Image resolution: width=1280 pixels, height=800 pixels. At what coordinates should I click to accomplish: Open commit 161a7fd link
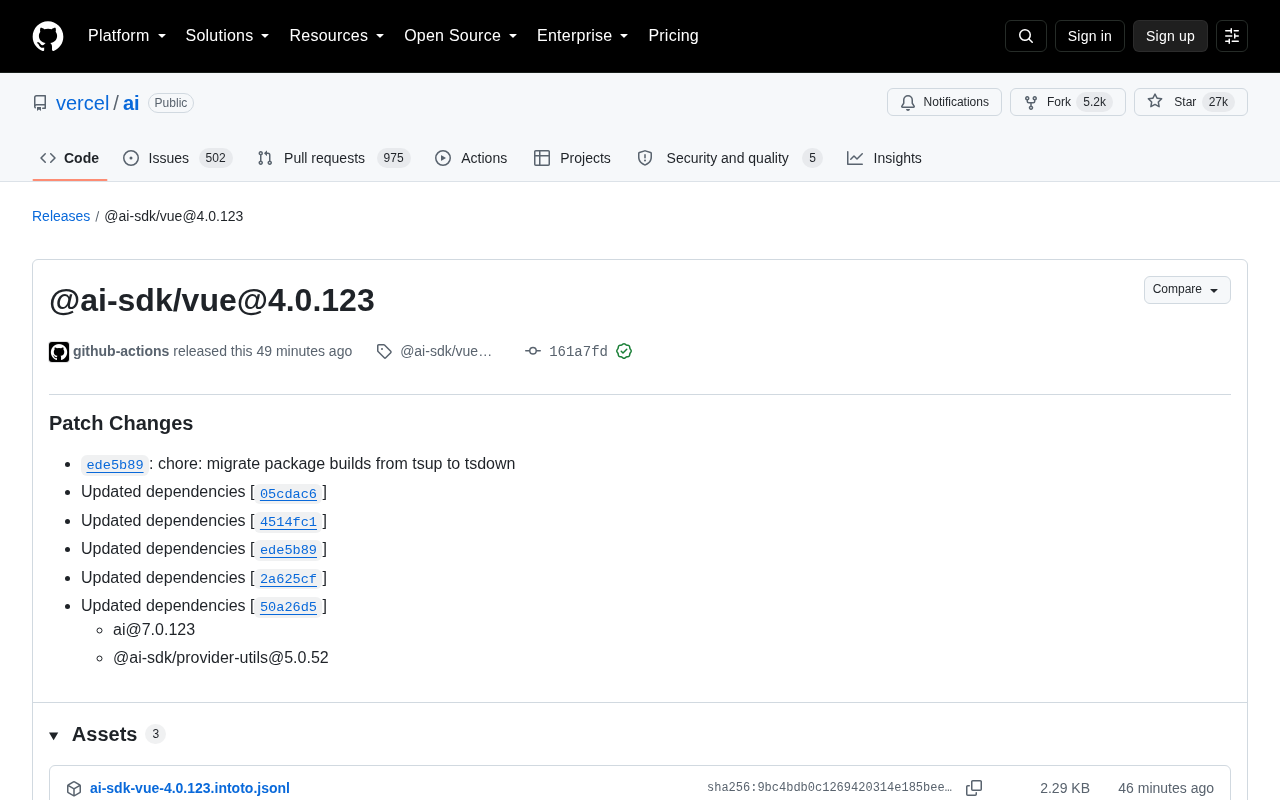tap(578, 351)
